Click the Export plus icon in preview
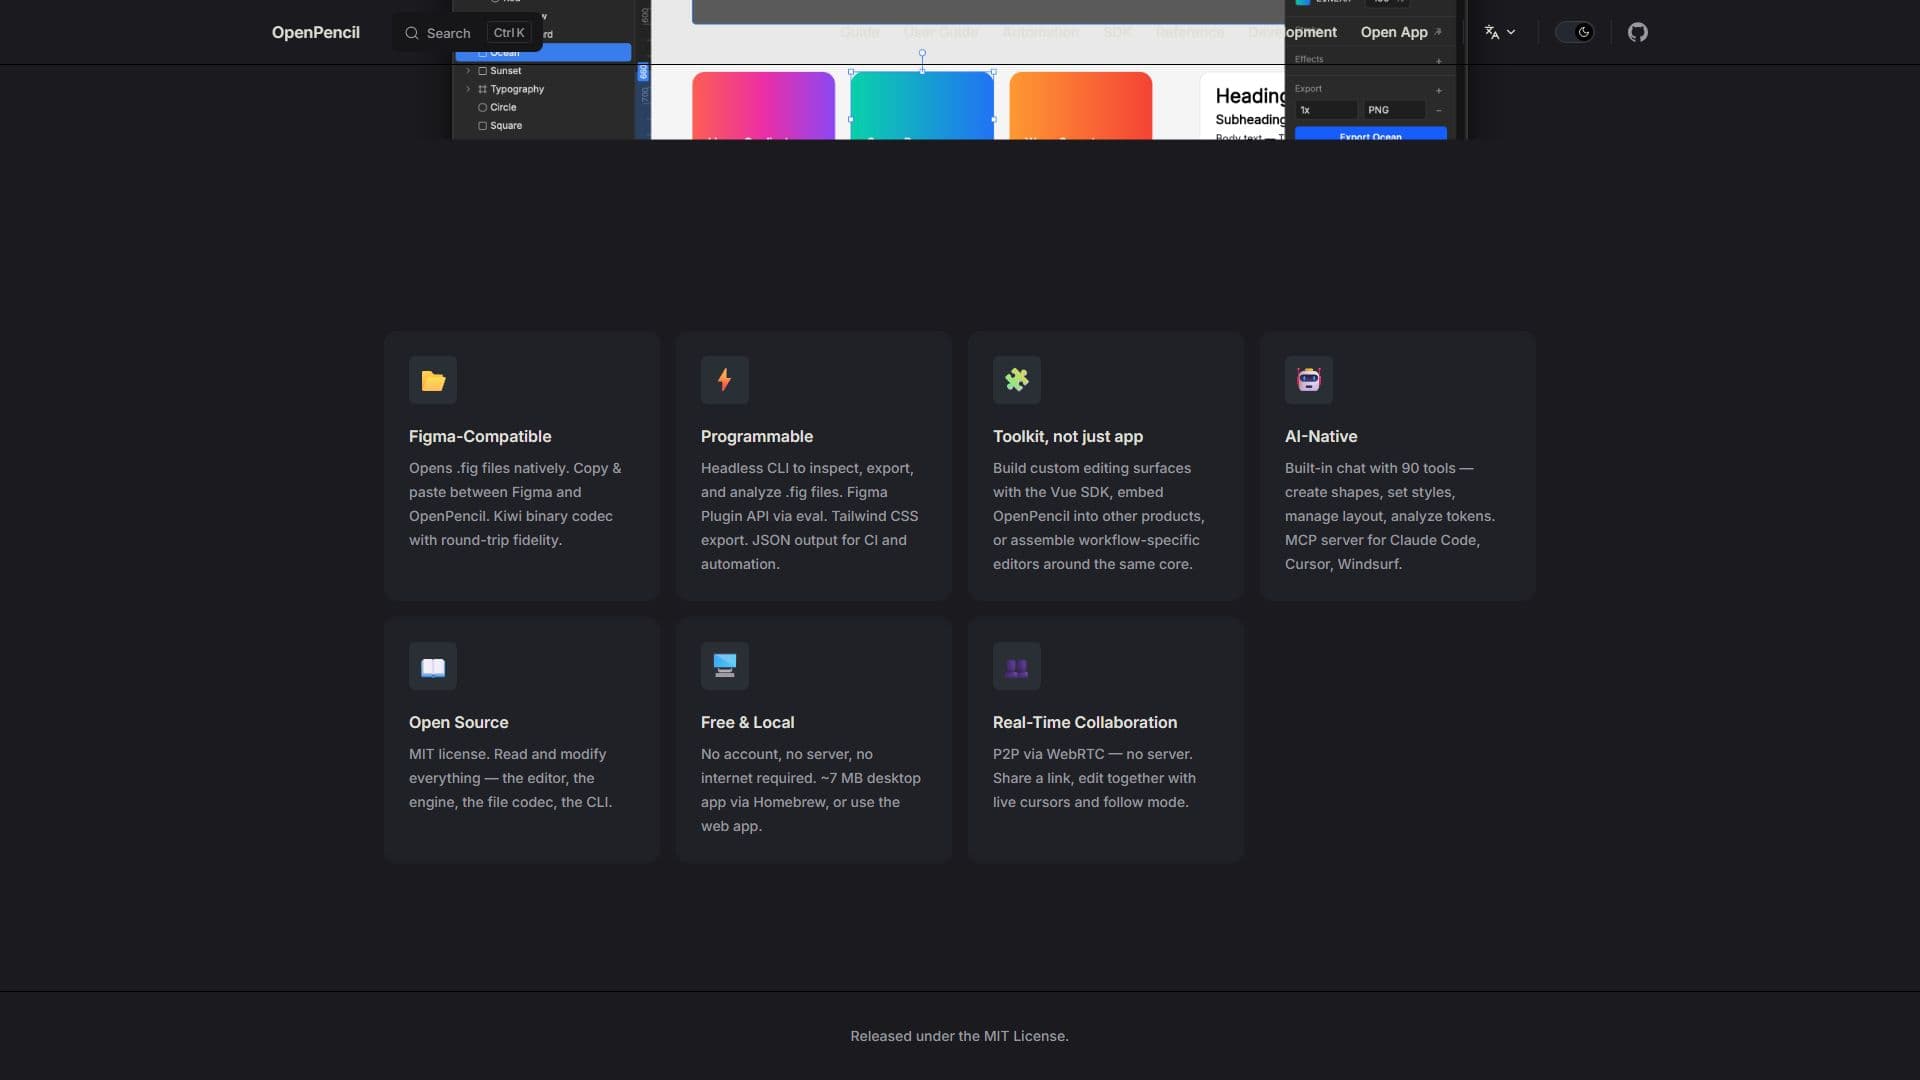The image size is (1920, 1080). 1438,90
